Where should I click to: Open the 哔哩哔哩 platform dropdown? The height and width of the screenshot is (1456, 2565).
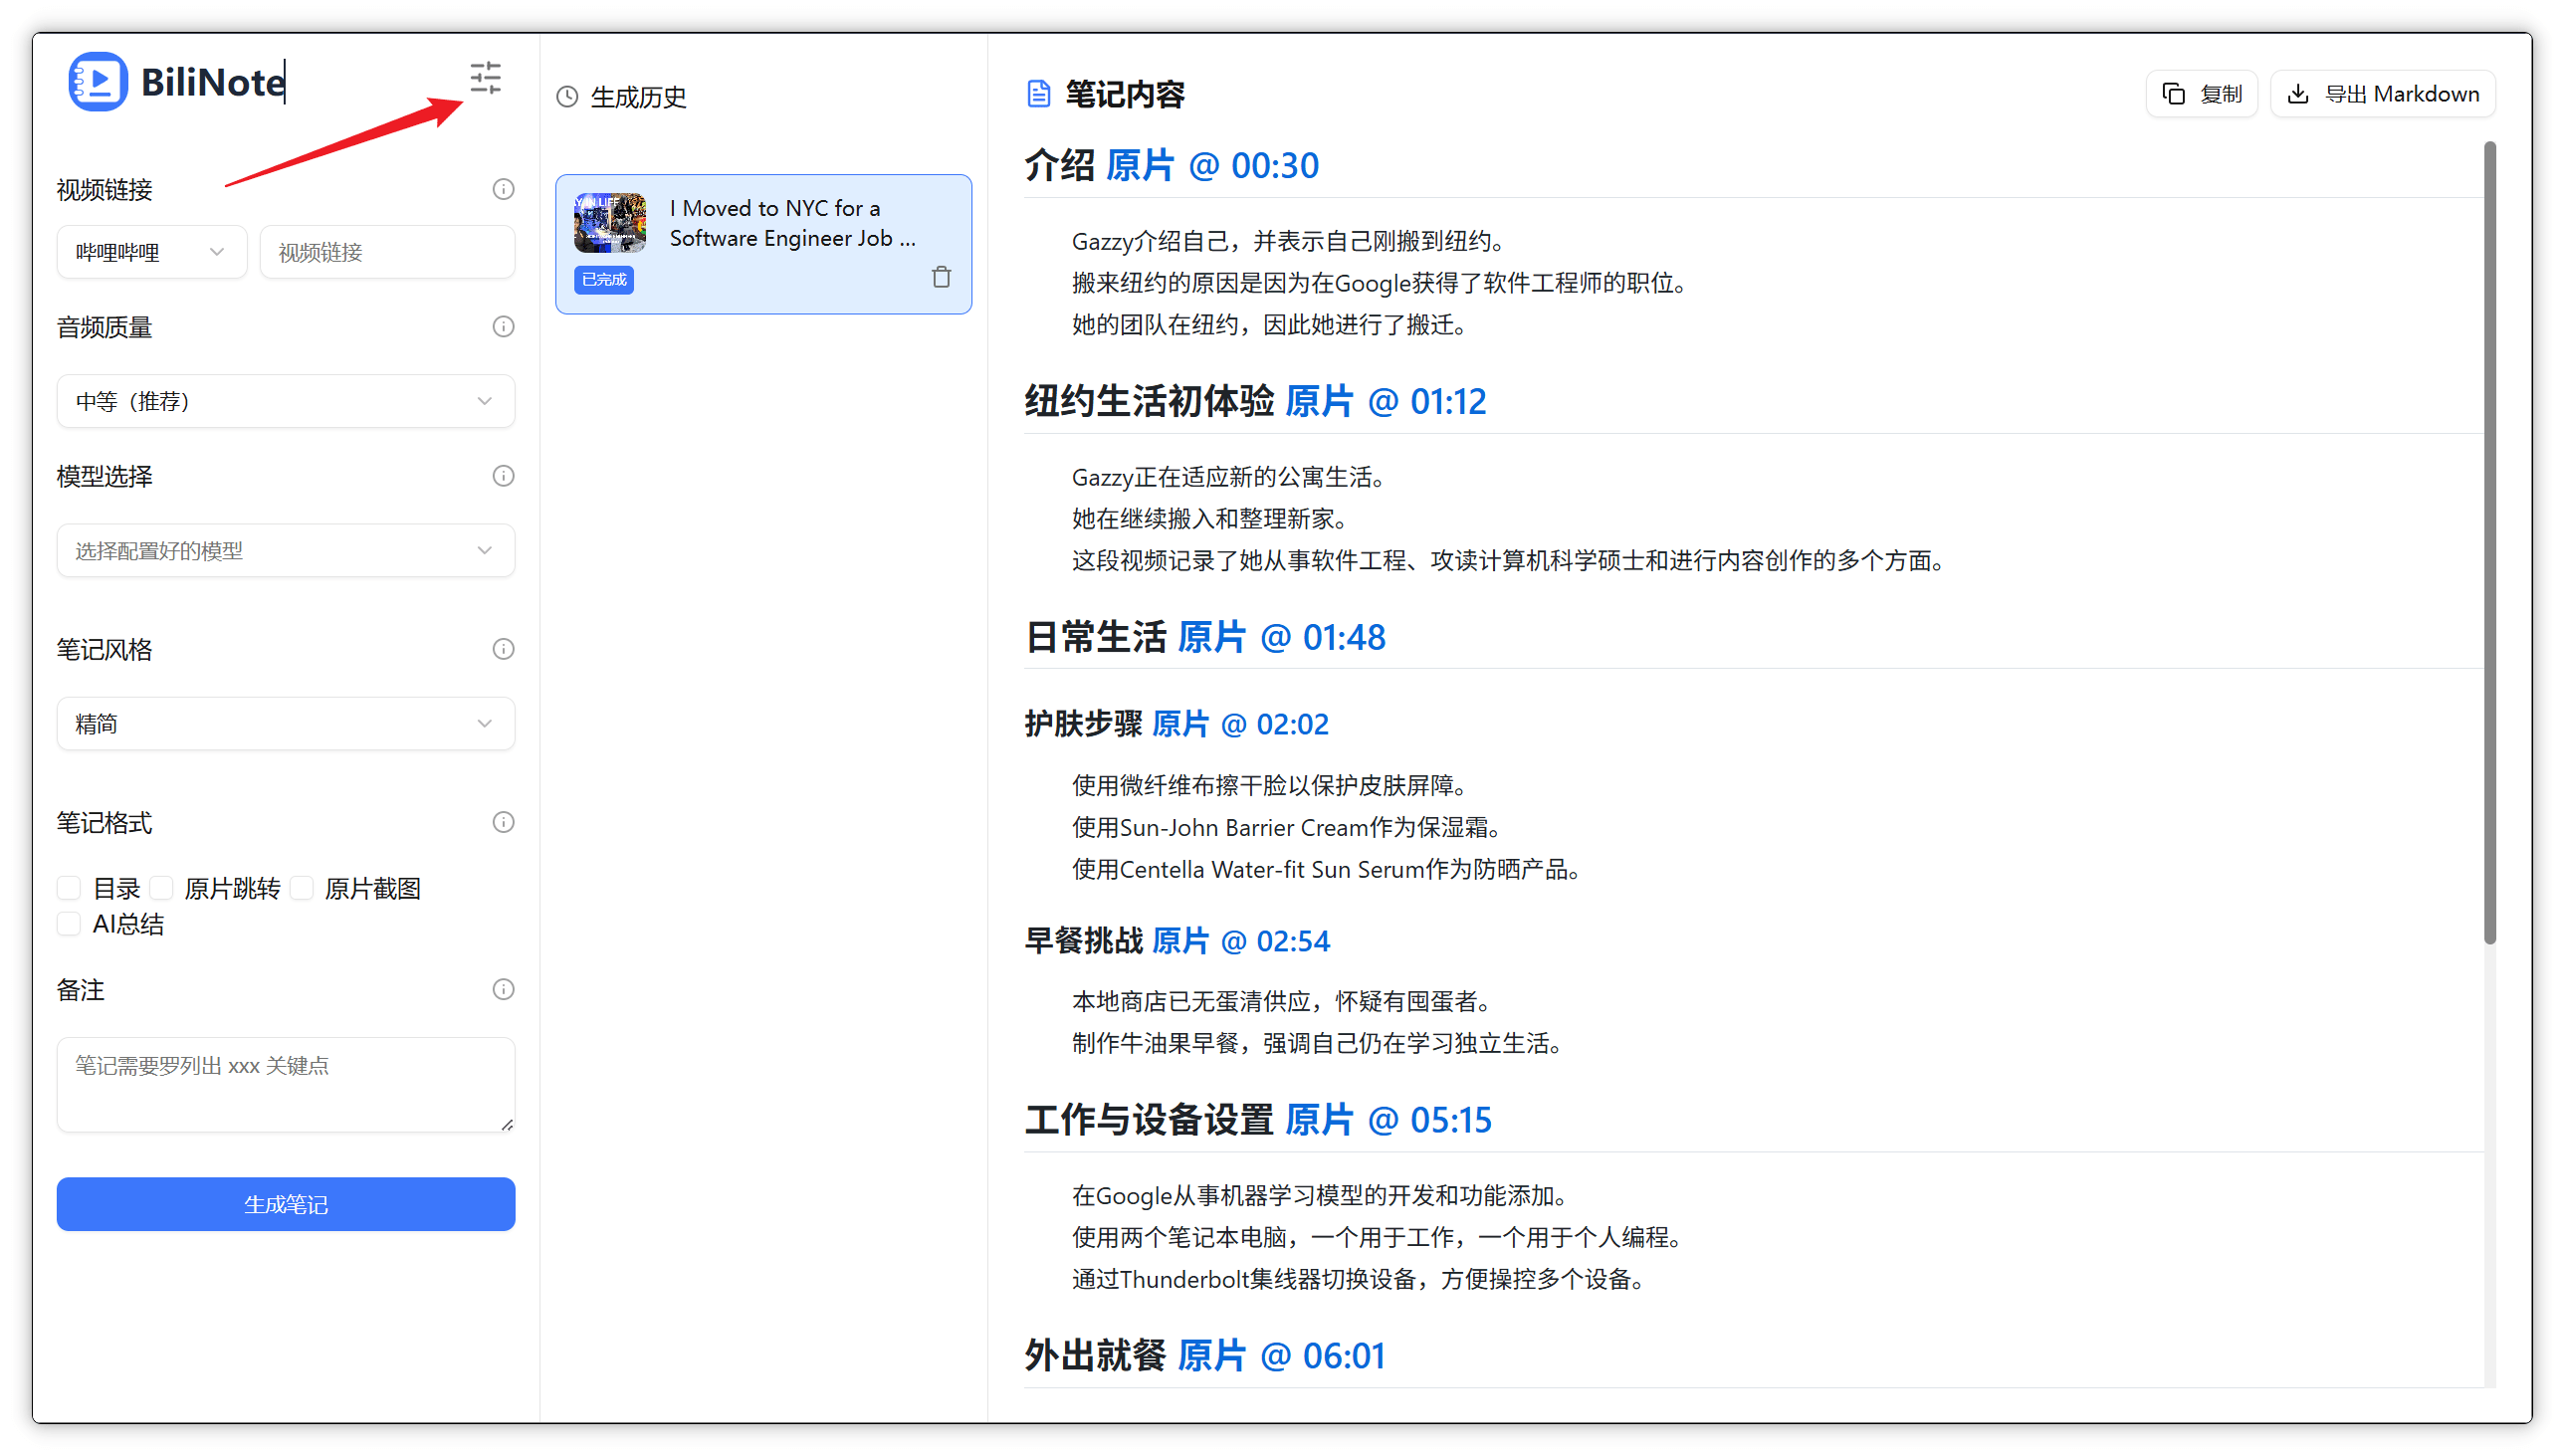click(x=151, y=252)
